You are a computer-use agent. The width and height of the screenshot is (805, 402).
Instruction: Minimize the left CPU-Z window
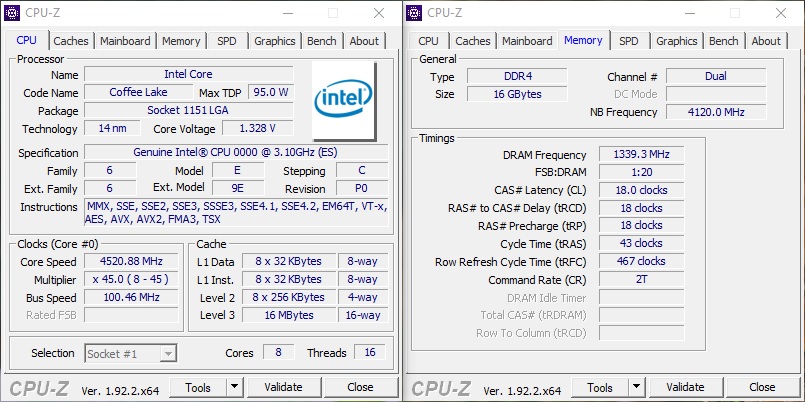pyautogui.click(x=287, y=13)
